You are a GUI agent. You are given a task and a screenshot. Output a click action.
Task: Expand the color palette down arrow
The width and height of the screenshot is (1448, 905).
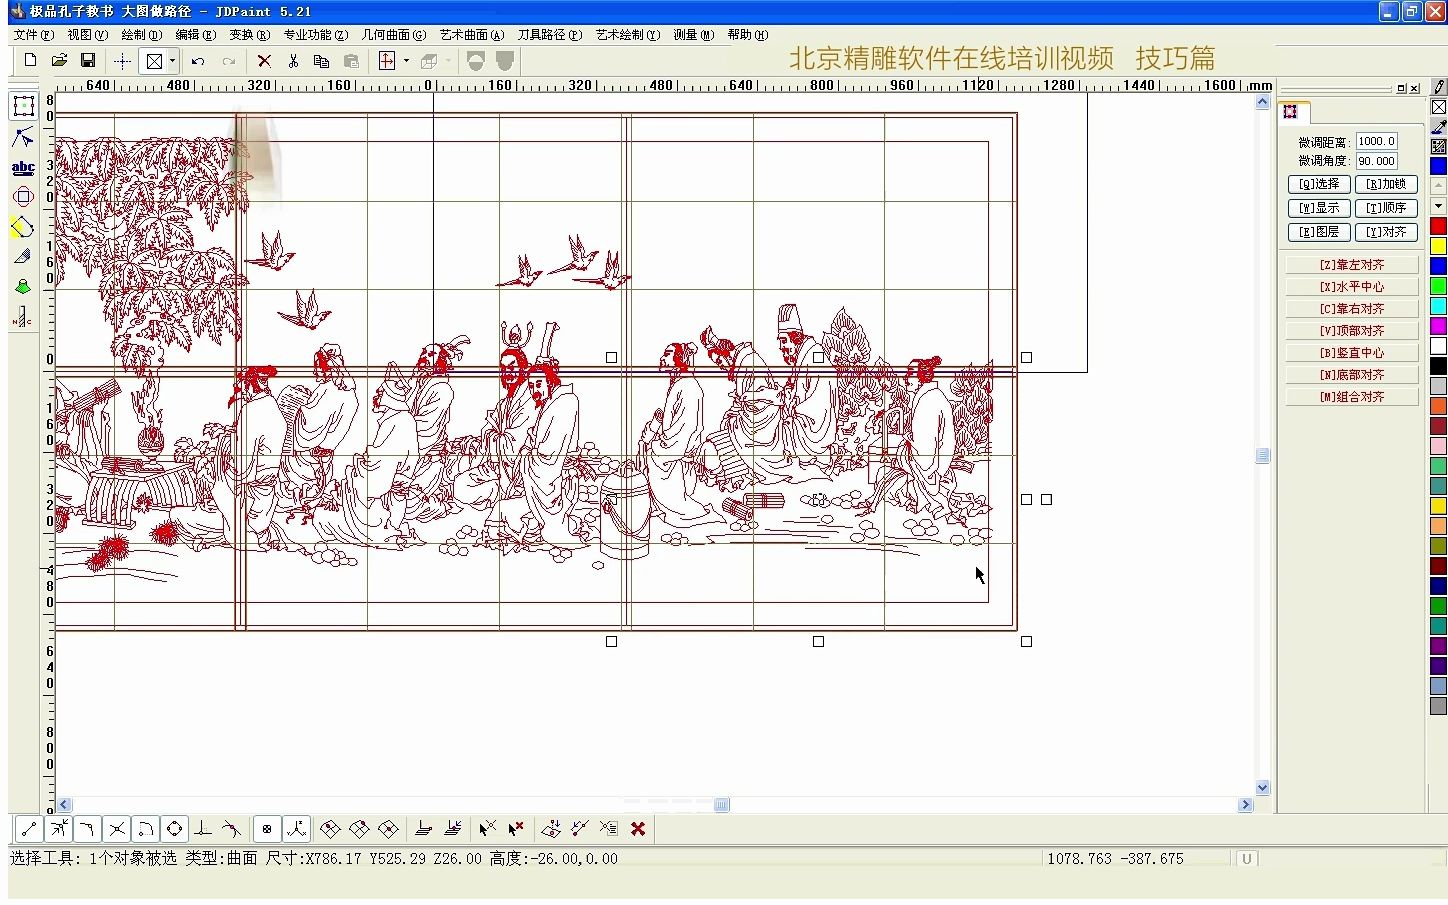(1439, 206)
